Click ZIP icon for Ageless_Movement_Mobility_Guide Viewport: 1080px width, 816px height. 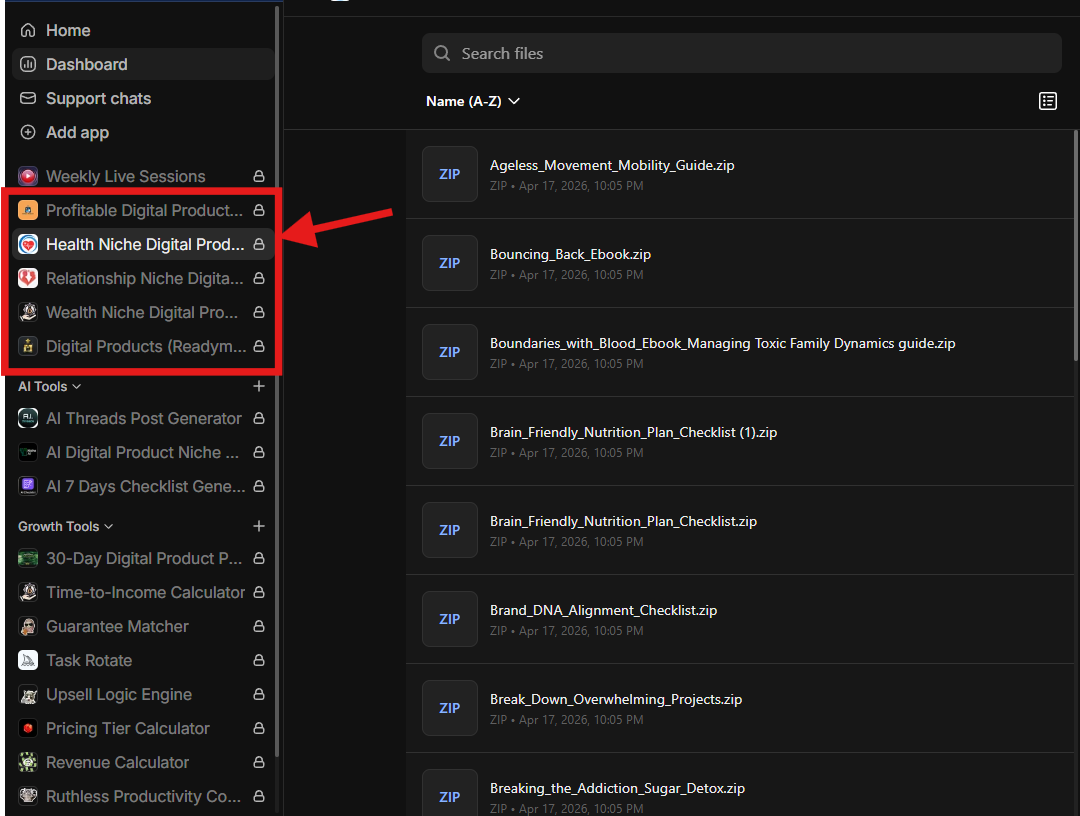(x=450, y=174)
